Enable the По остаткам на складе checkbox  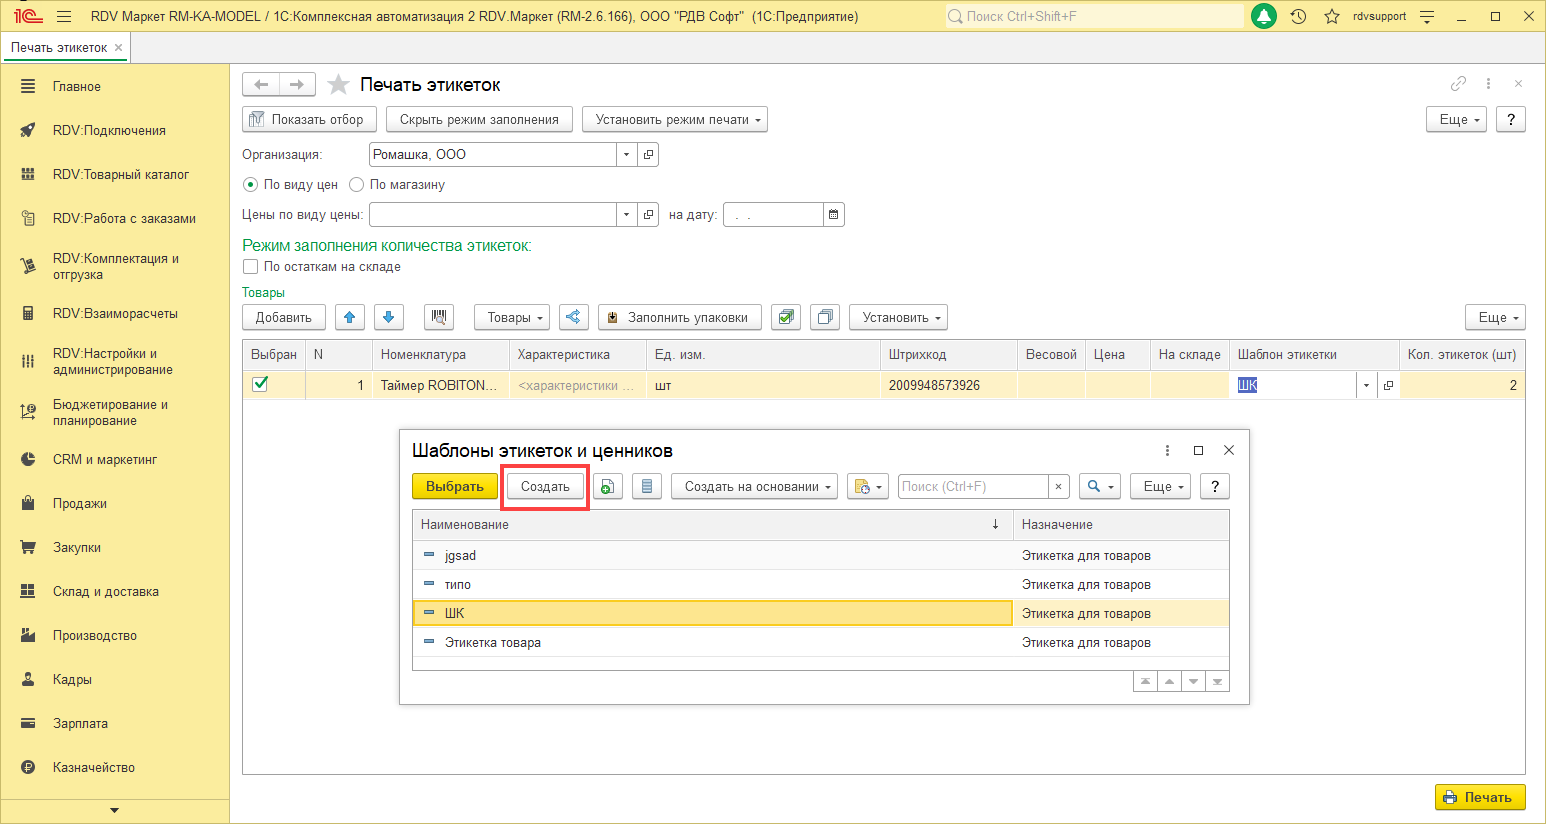pos(251,267)
